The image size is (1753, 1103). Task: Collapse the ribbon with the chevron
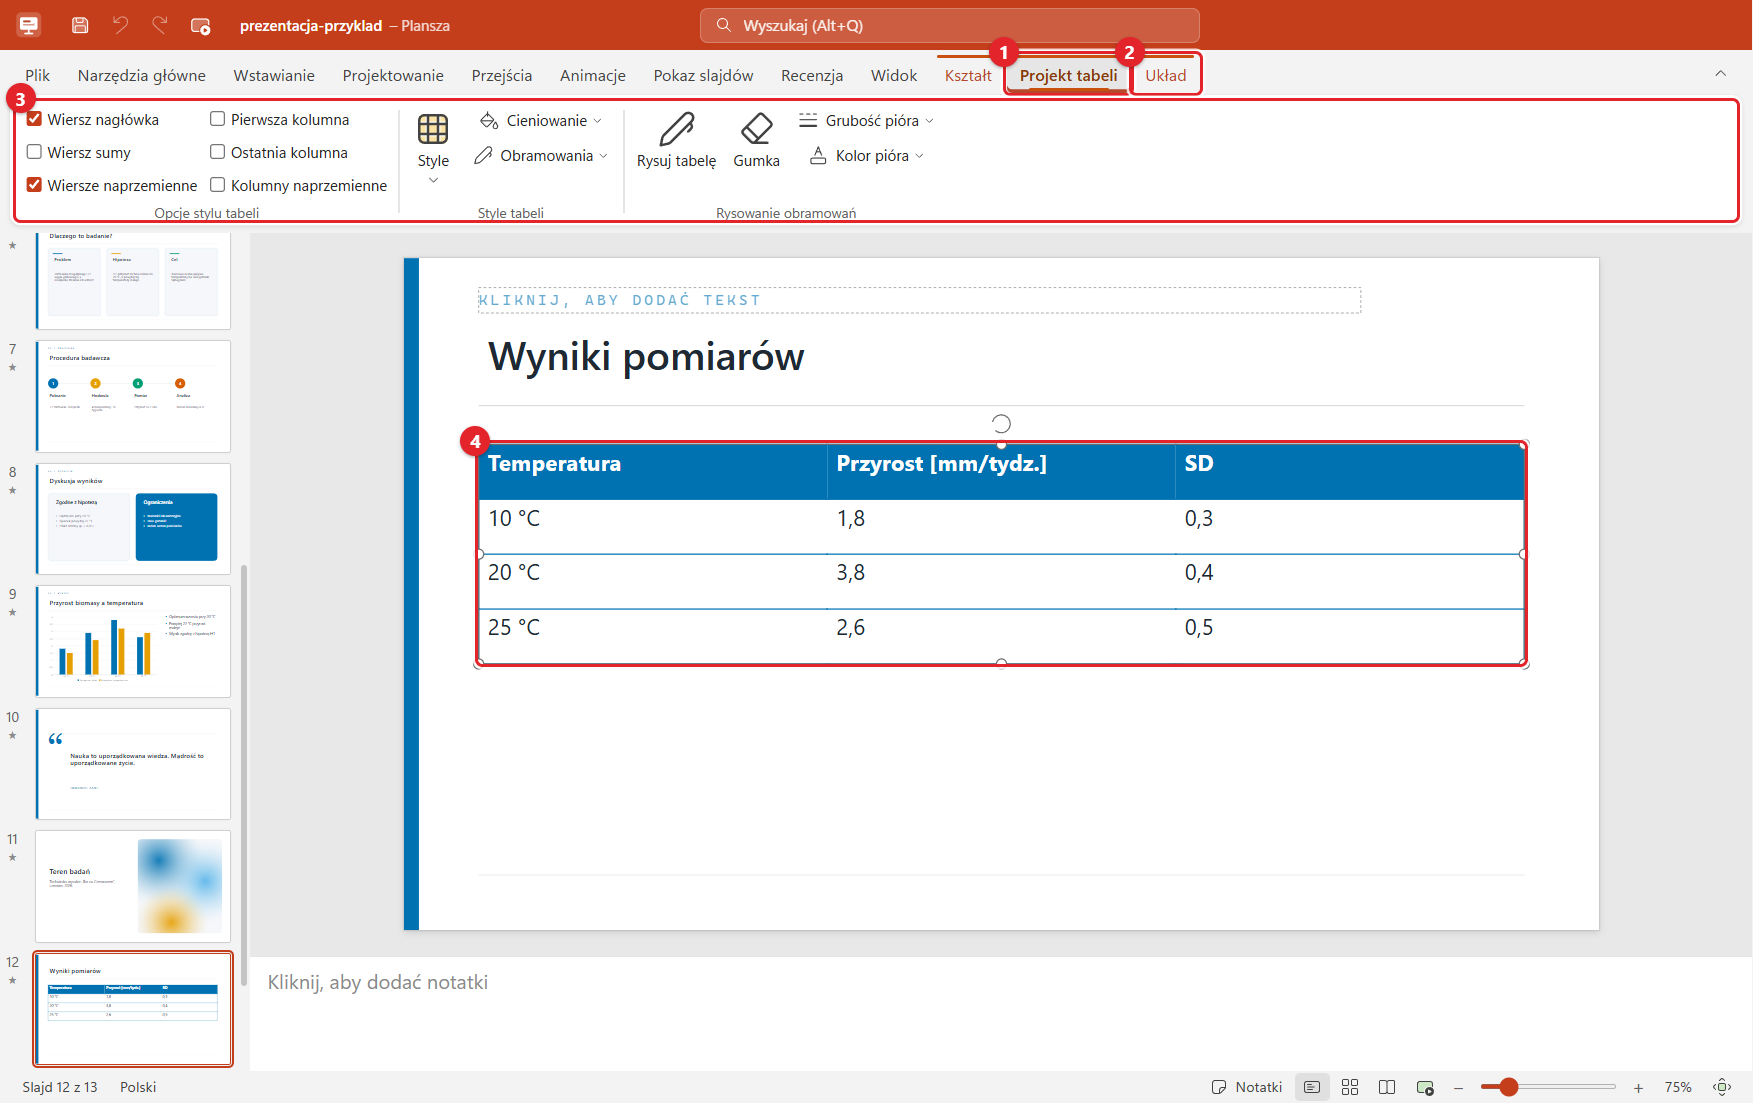tap(1720, 73)
